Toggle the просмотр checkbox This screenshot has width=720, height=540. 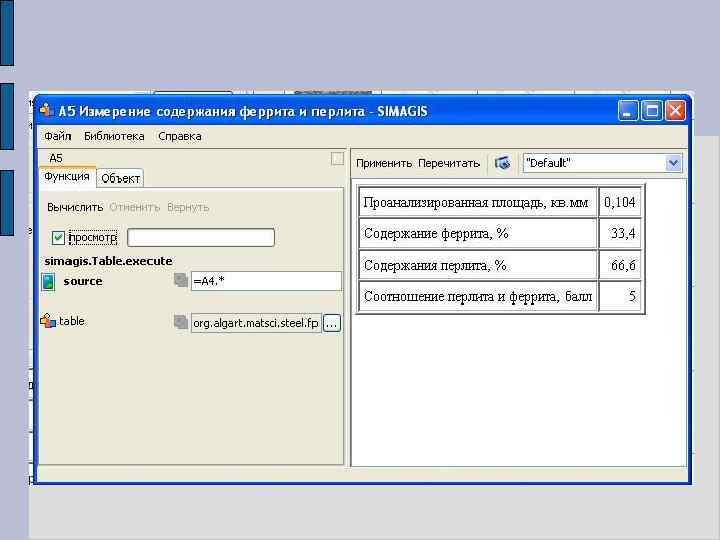click(x=58, y=237)
